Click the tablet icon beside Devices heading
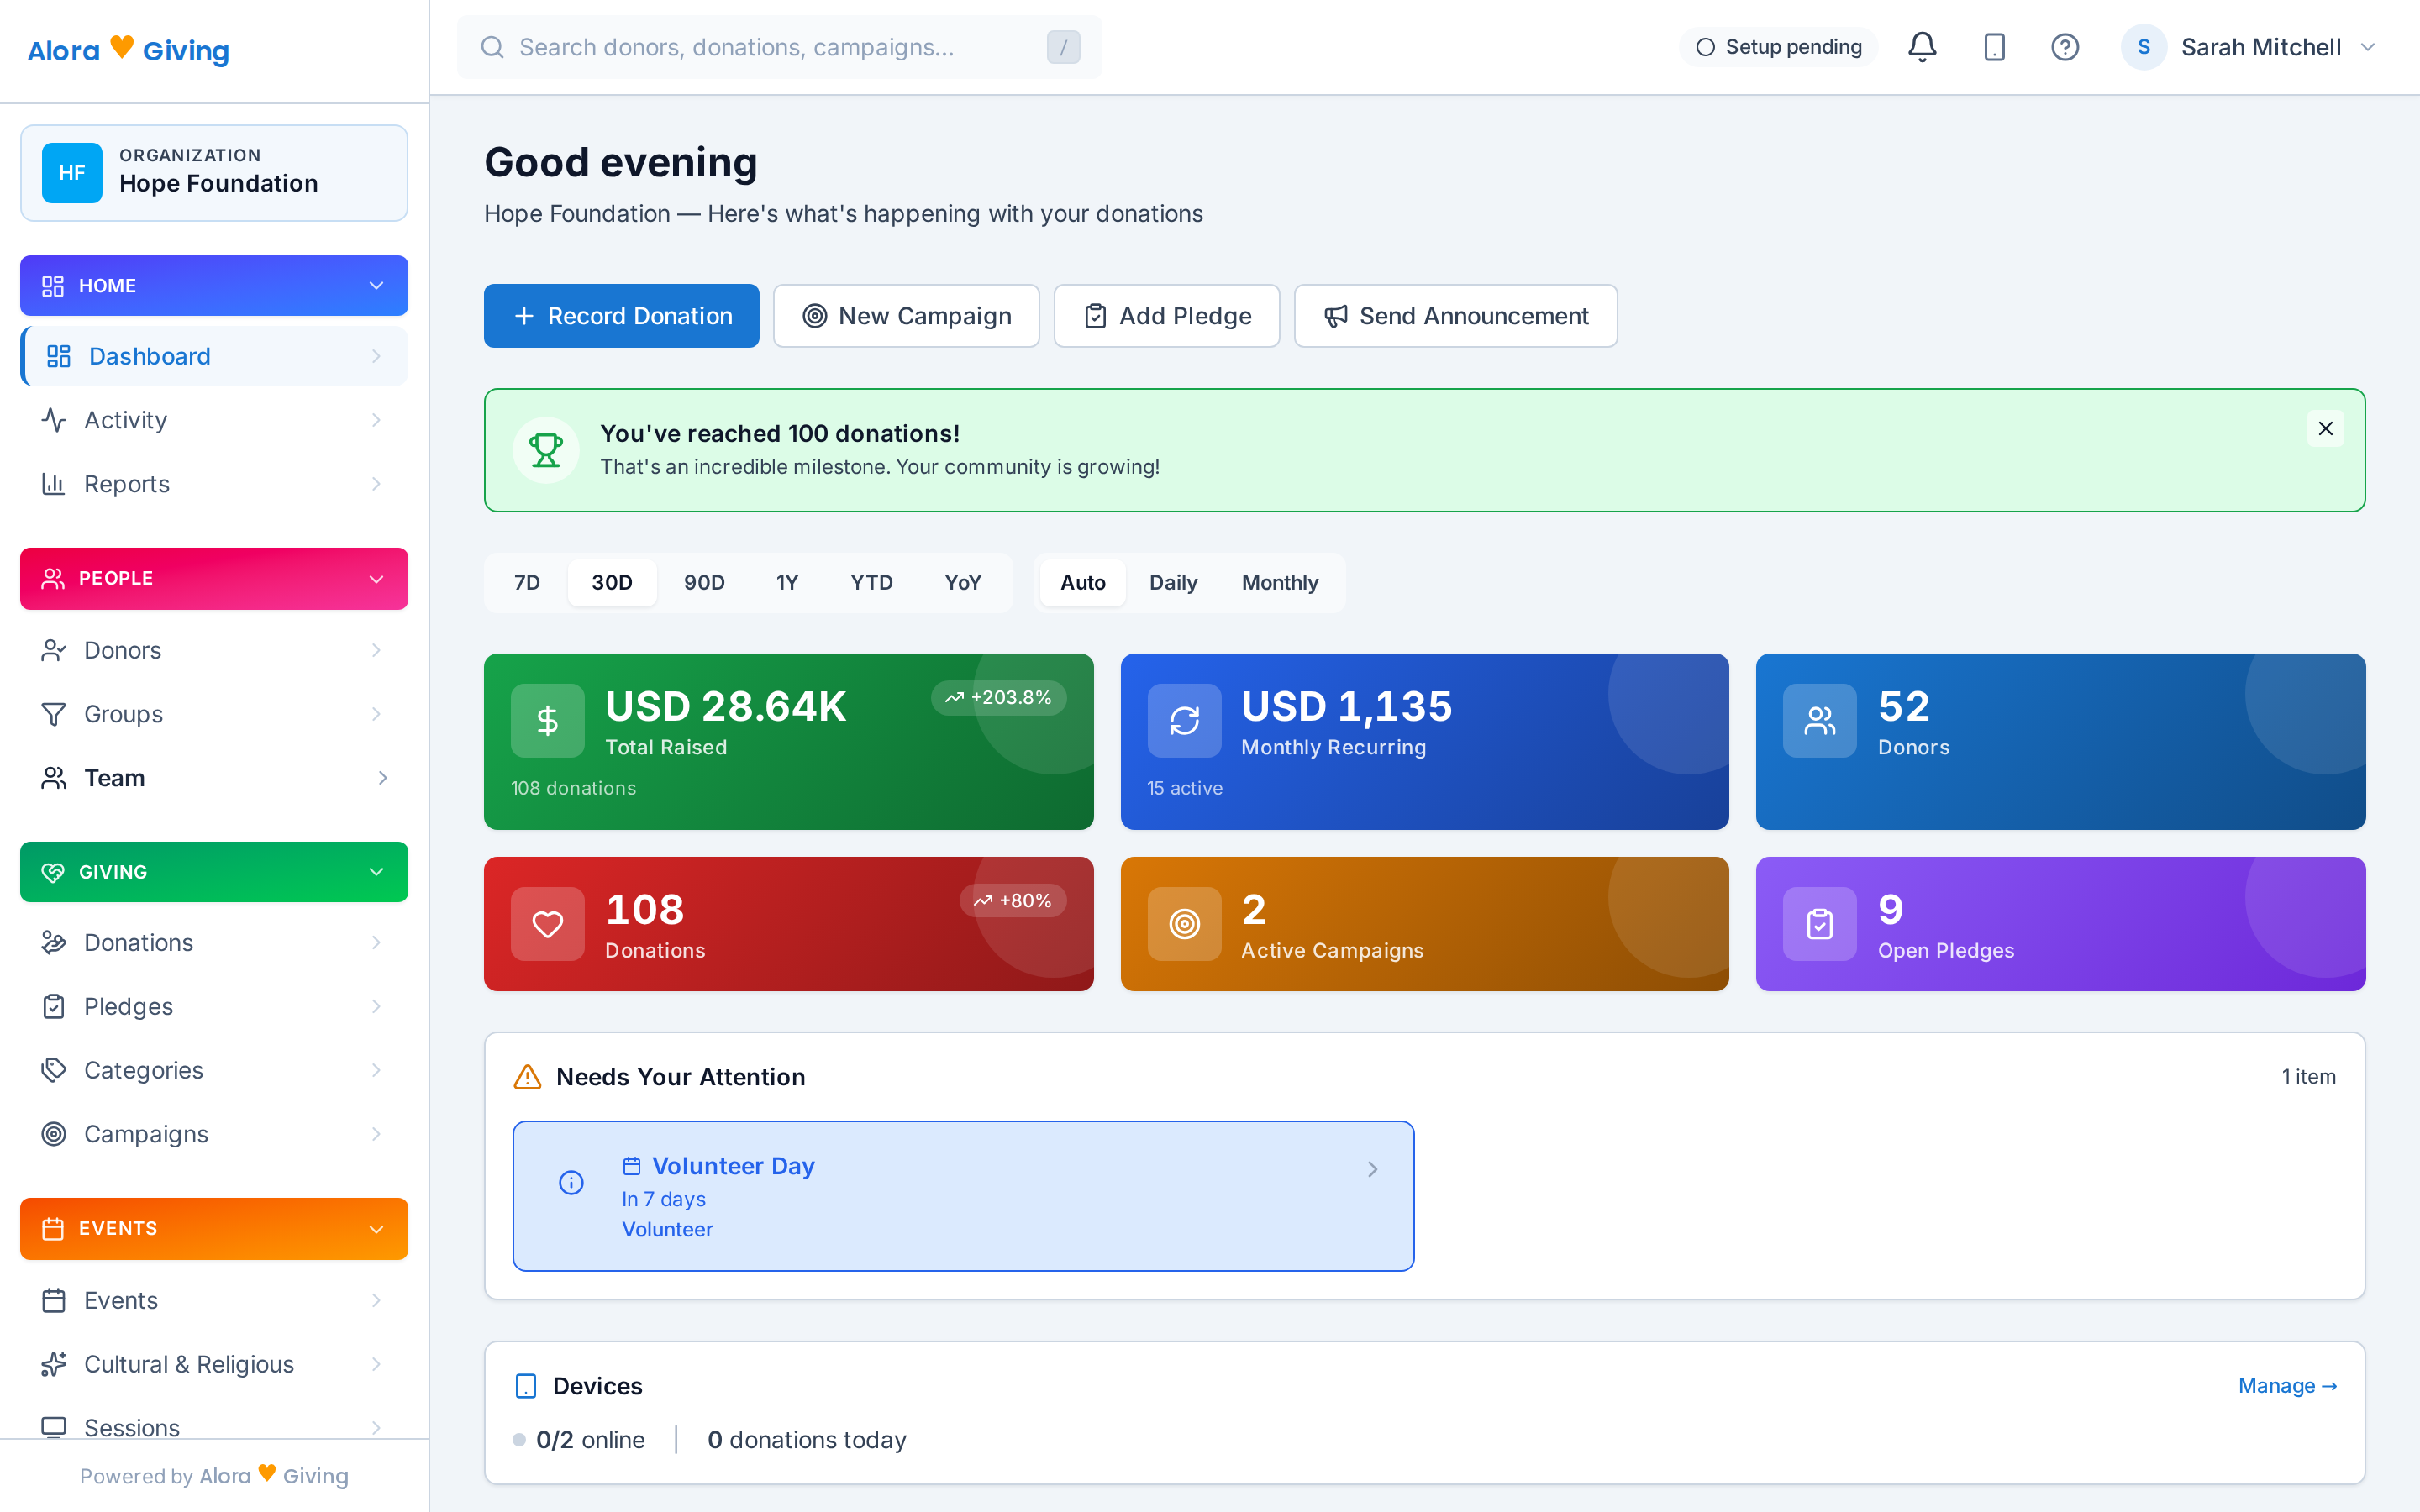The width and height of the screenshot is (2420, 1512). click(525, 1386)
